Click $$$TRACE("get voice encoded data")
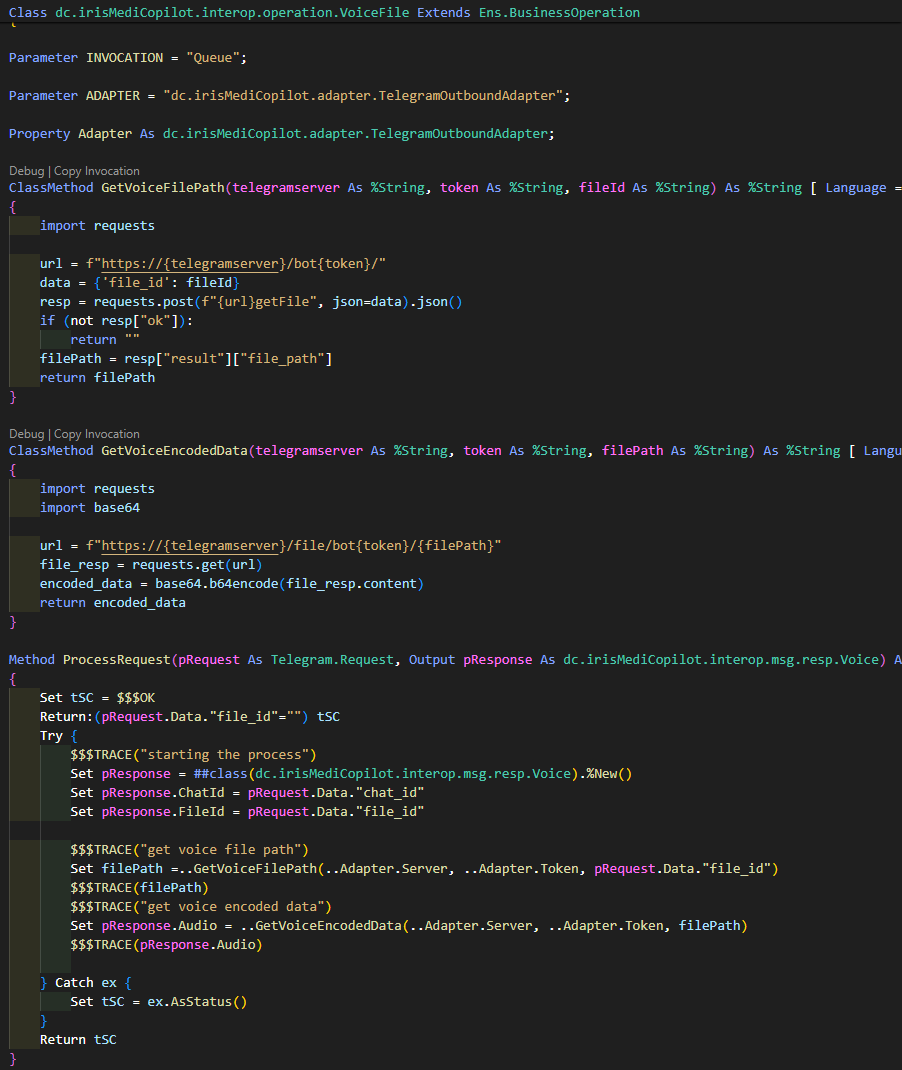Image resolution: width=902 pixels, height=1070 pixels. pyautogui.click(x=201, y=907)
